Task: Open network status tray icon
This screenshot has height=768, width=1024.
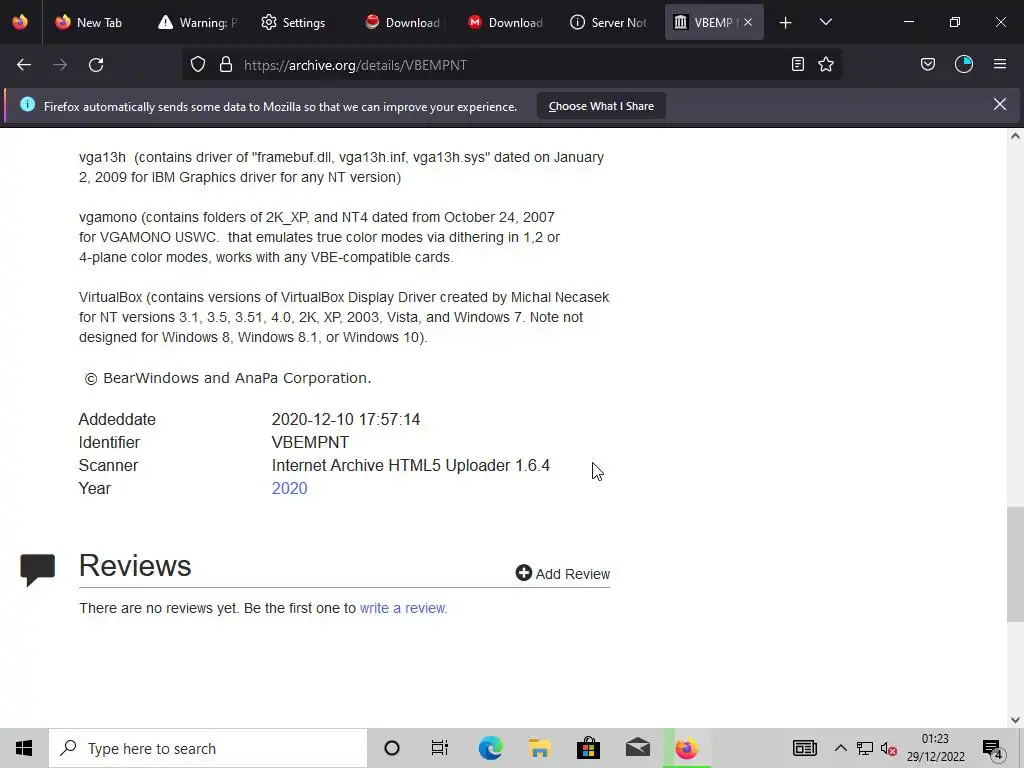Action: click(865, 748)
